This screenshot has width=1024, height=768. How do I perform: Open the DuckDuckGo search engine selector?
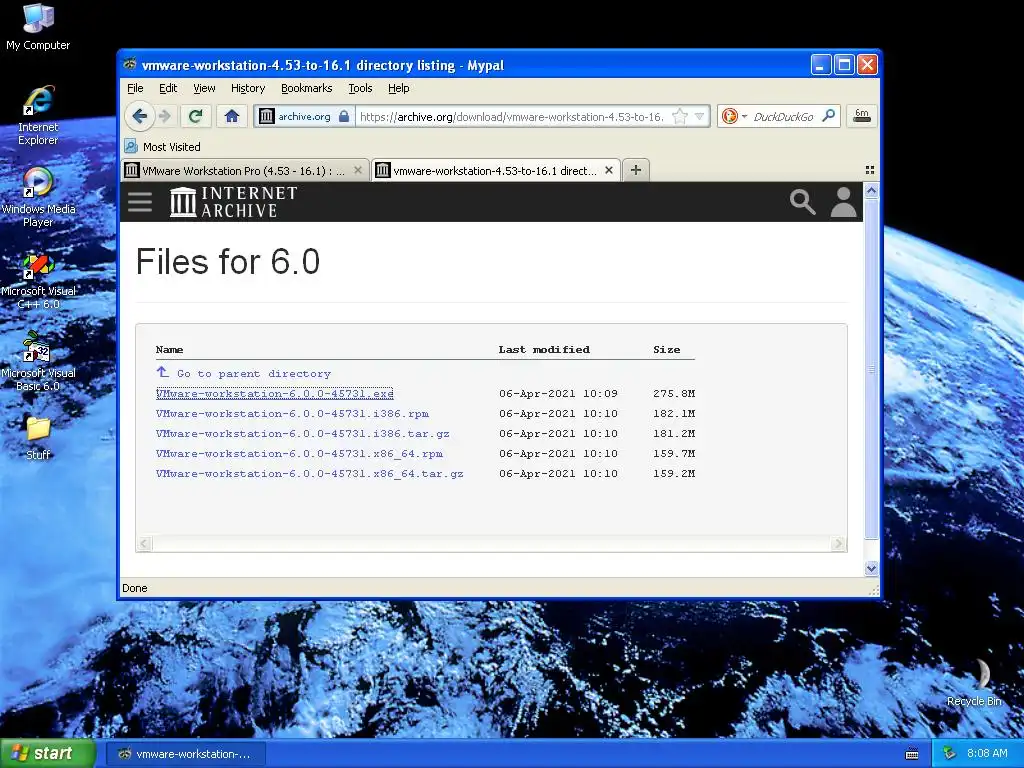coord(734,116)
